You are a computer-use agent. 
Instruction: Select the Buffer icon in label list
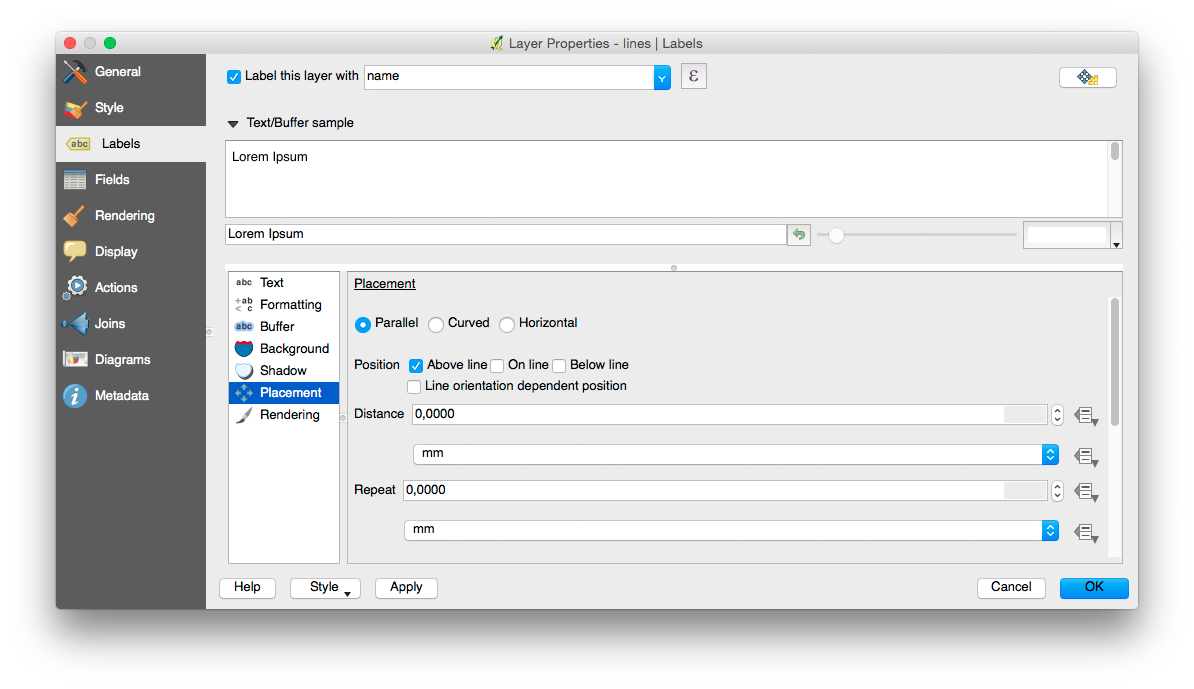click(244, 327)
